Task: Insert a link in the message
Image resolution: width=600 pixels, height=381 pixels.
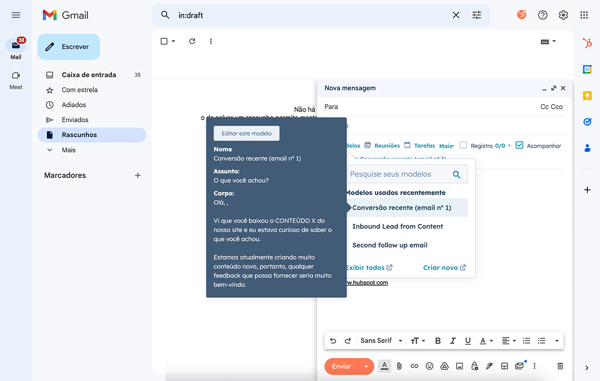Action: (414, 366)
